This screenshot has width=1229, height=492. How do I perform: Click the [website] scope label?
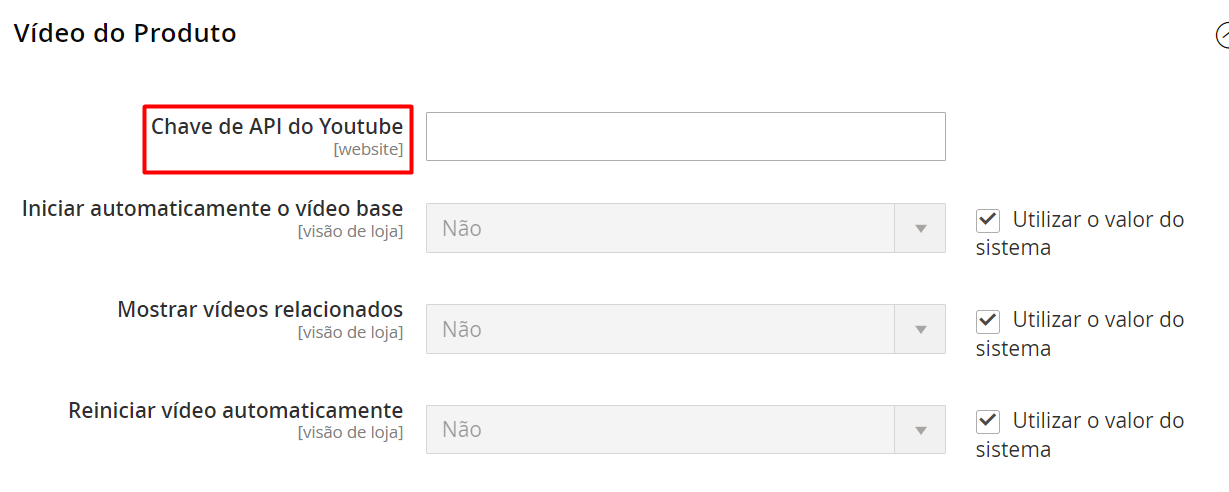[x=368, y=150]
